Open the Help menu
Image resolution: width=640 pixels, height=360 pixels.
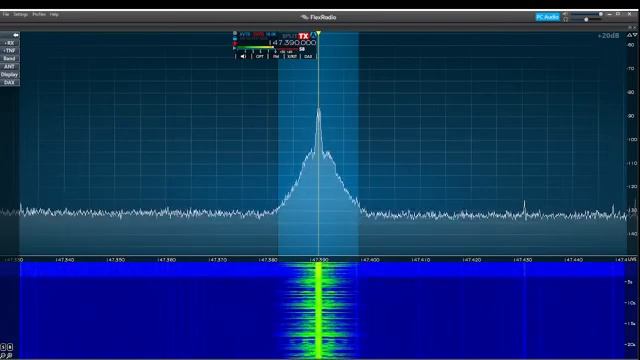[54, 14]
